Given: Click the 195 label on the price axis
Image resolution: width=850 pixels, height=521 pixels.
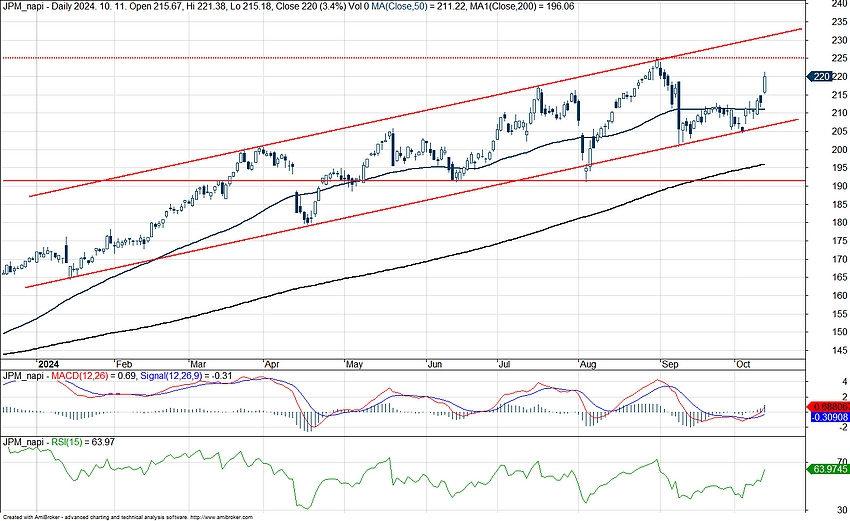Looking at the screenshot, I should [840, 168].
